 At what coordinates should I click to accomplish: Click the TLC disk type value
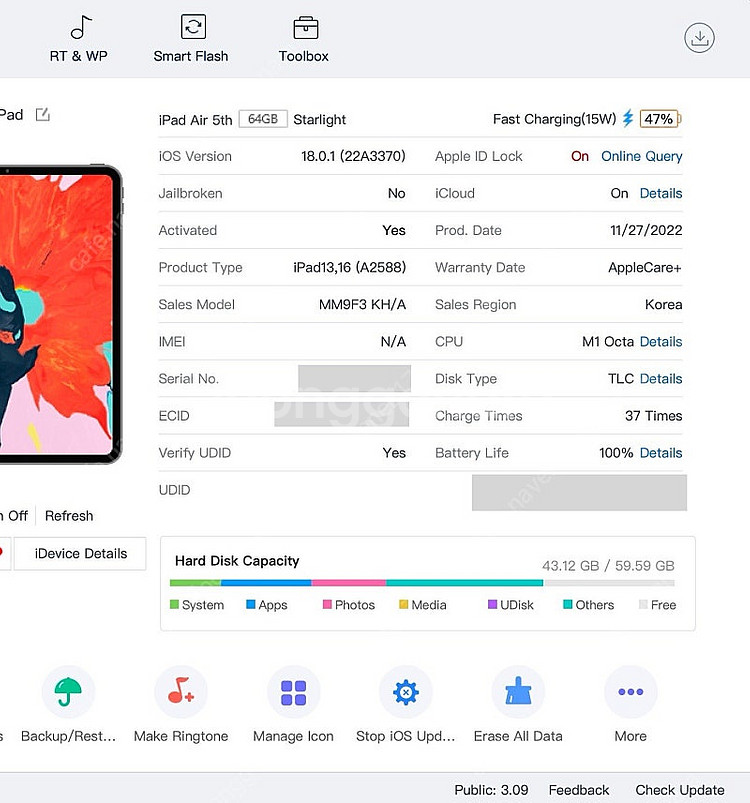[621, 378]
